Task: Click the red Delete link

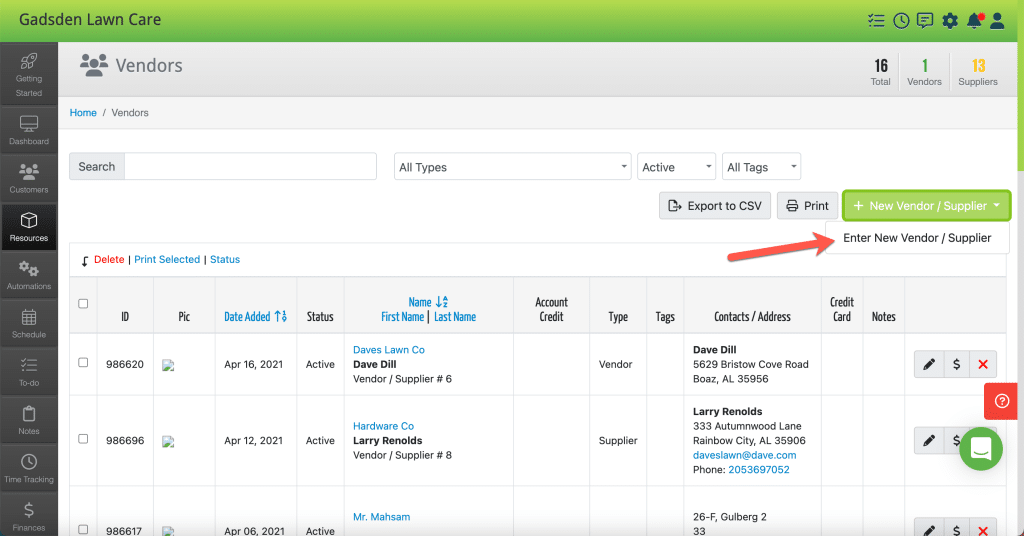Action: pos(109,259)
